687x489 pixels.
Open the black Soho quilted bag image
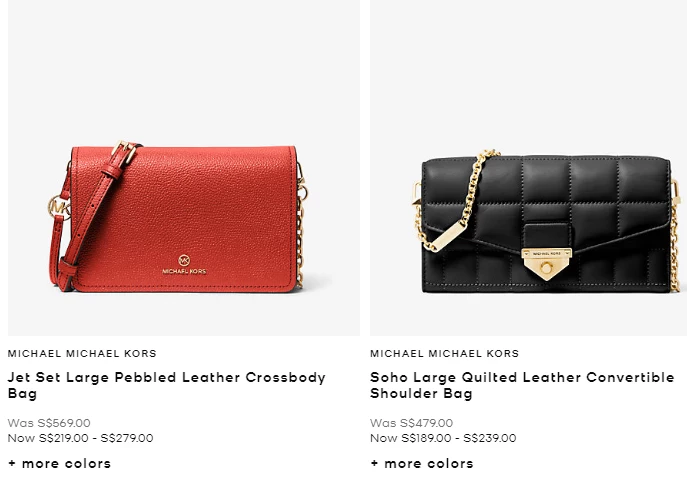pos(528,168)
